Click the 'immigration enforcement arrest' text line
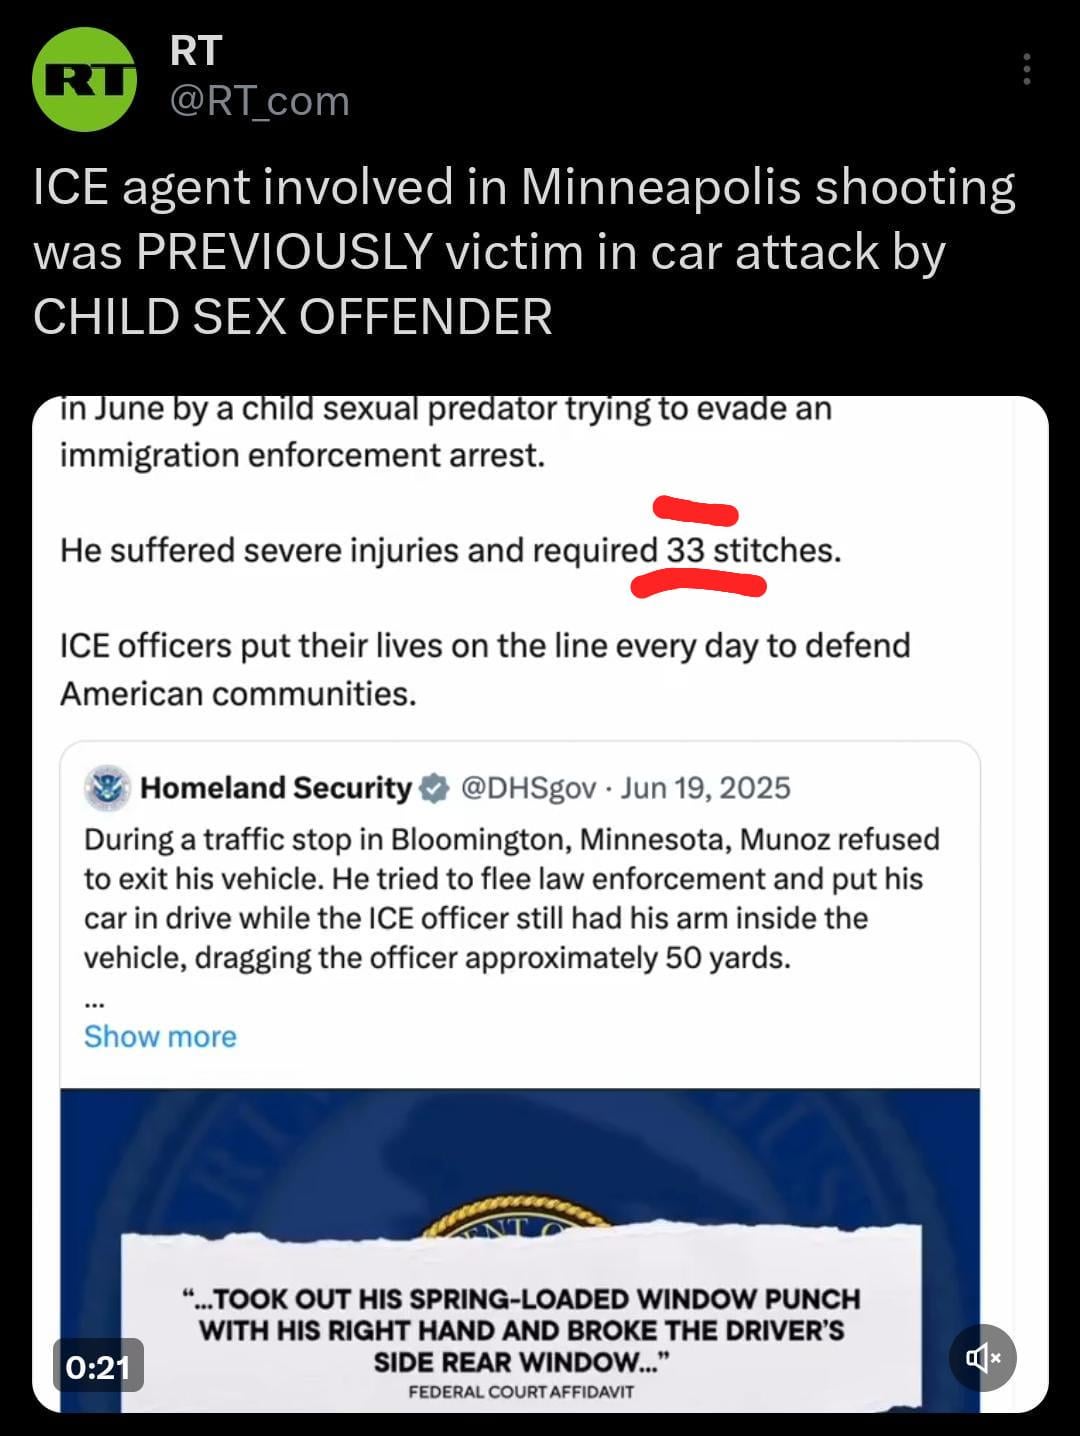Image resolution: width=1080 pixels, height=1436 pixels. coord(302,455)
